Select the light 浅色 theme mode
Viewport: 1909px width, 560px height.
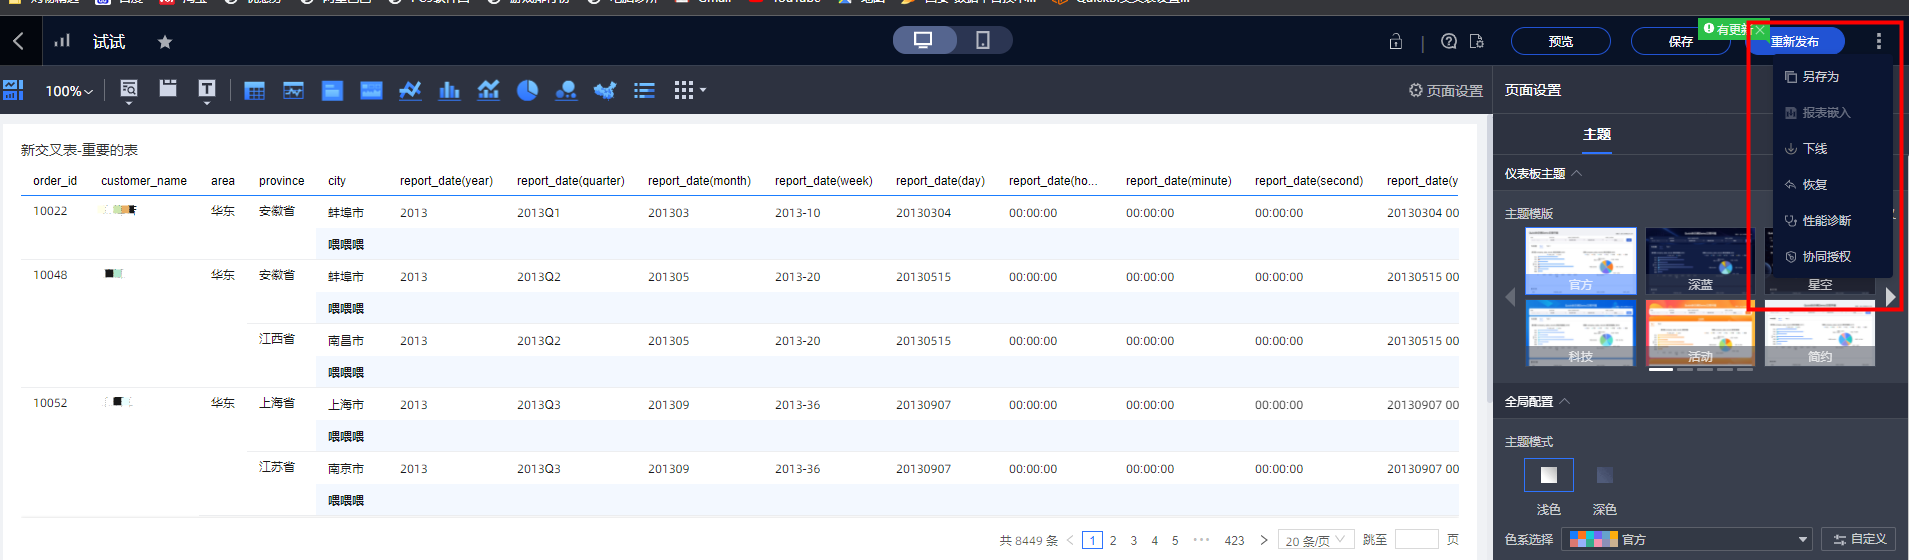[1548, 475]
